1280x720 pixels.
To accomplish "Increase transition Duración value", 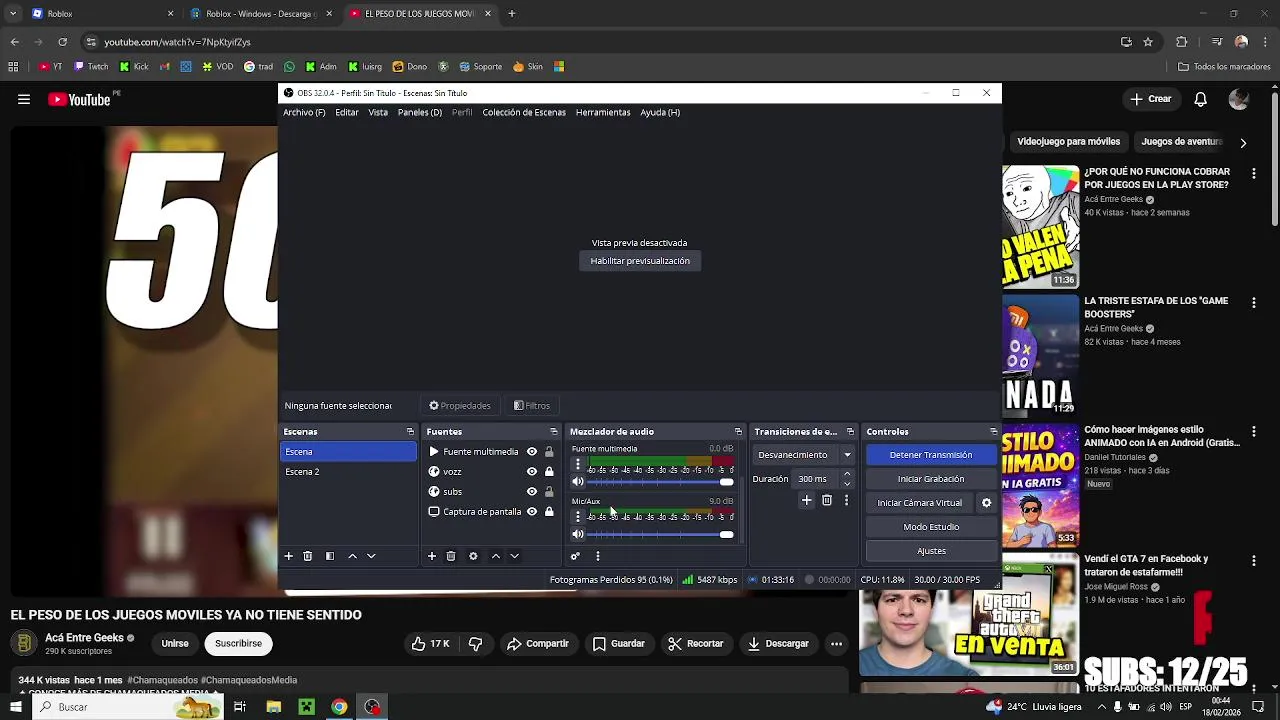I will [x=847, y=474].
